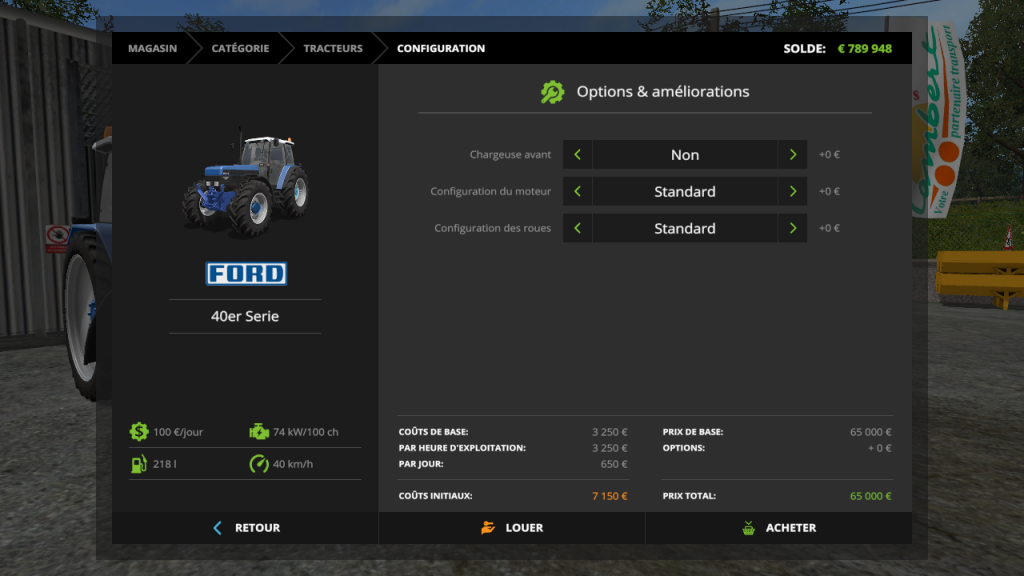Go to the Catégorie breadcrumb tab
Screen dimensions: 1024x576
(240, 48)
